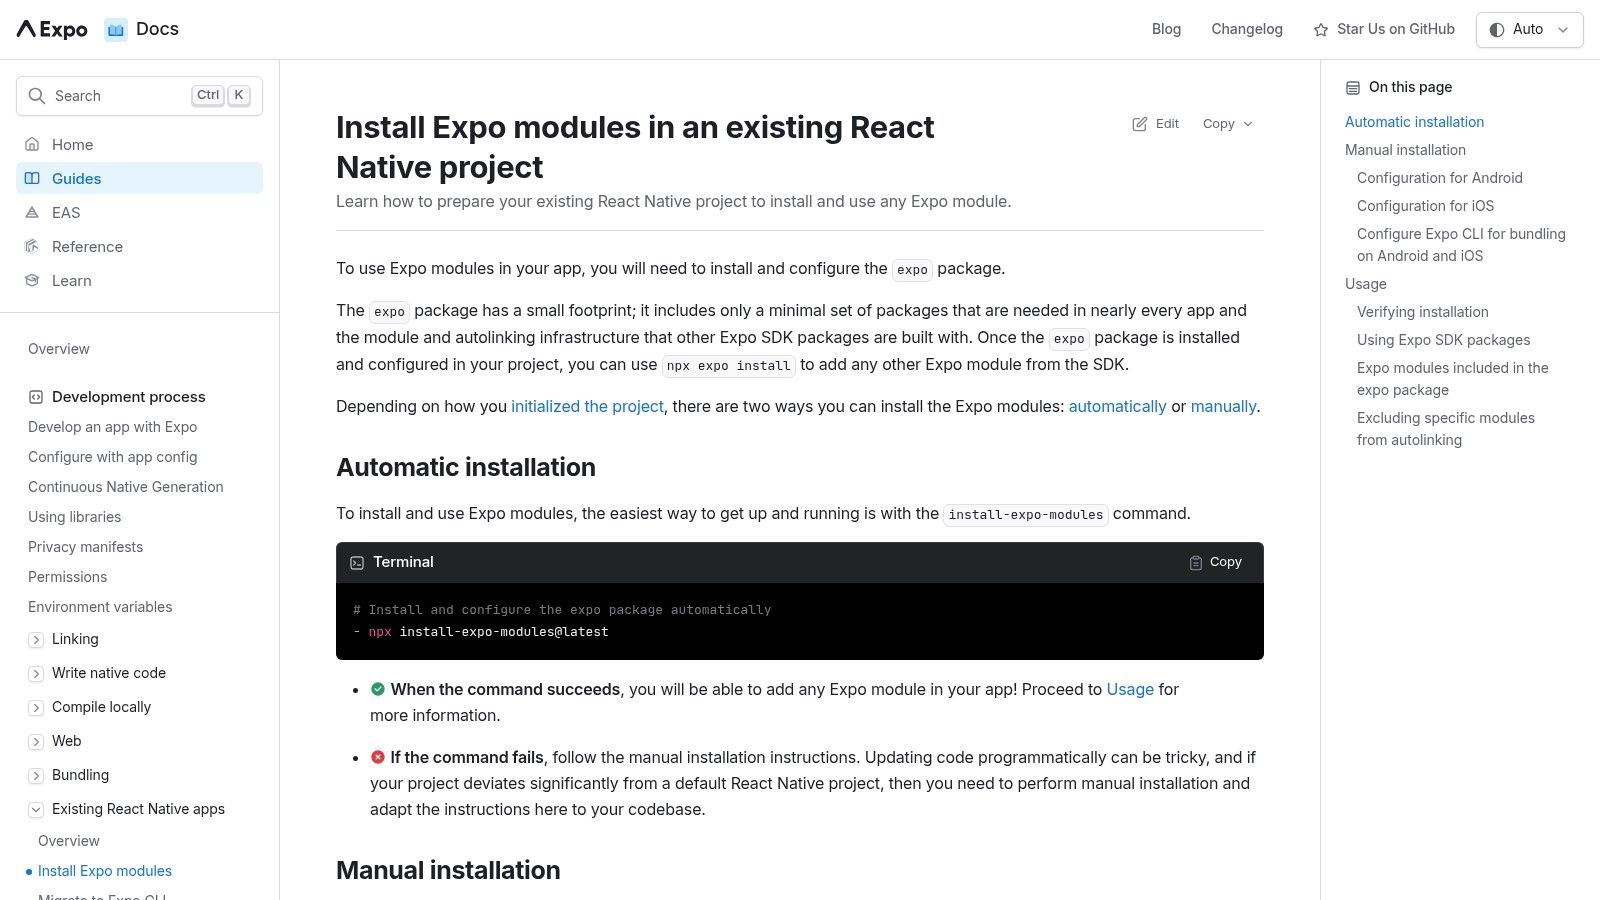Click the Edit page pencil icon

(1140, 124)
